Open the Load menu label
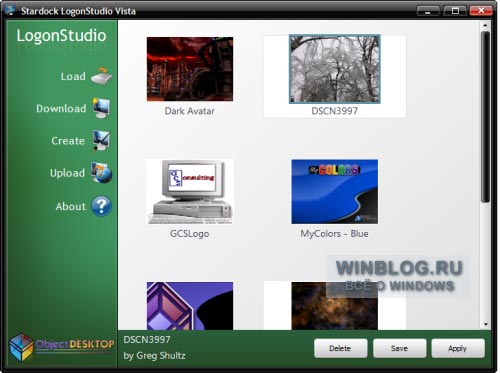This screenshot has height=373, width=500. pos(73,76)
